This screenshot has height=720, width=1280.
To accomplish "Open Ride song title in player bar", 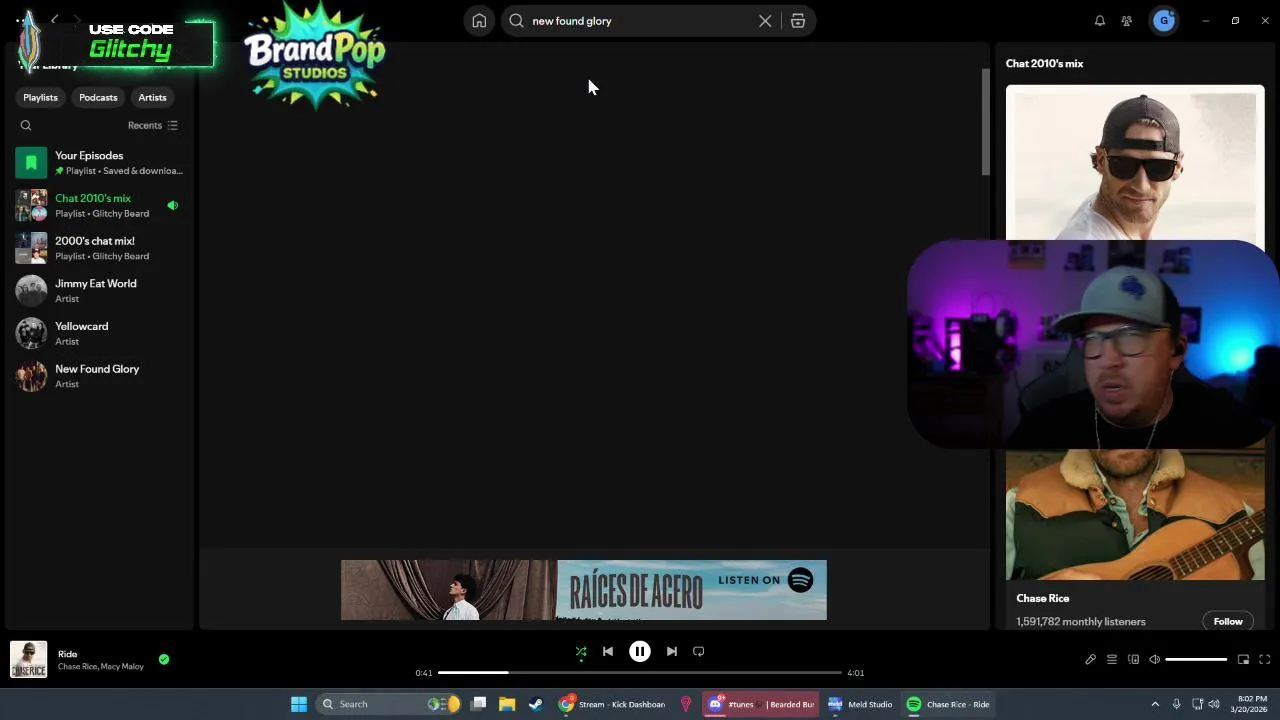I will (67, 654).
